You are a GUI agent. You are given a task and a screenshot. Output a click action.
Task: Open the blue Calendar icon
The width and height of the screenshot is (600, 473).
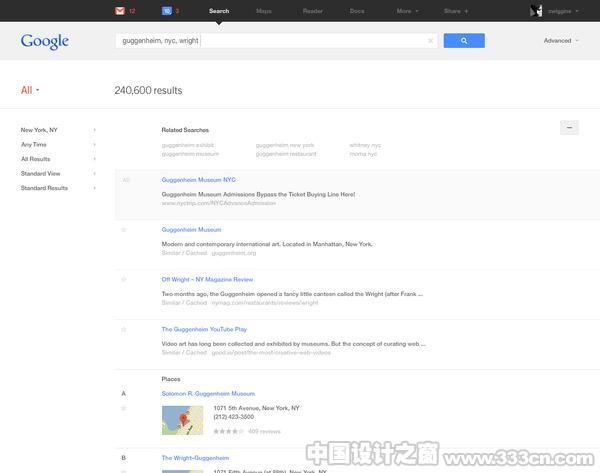166,11
